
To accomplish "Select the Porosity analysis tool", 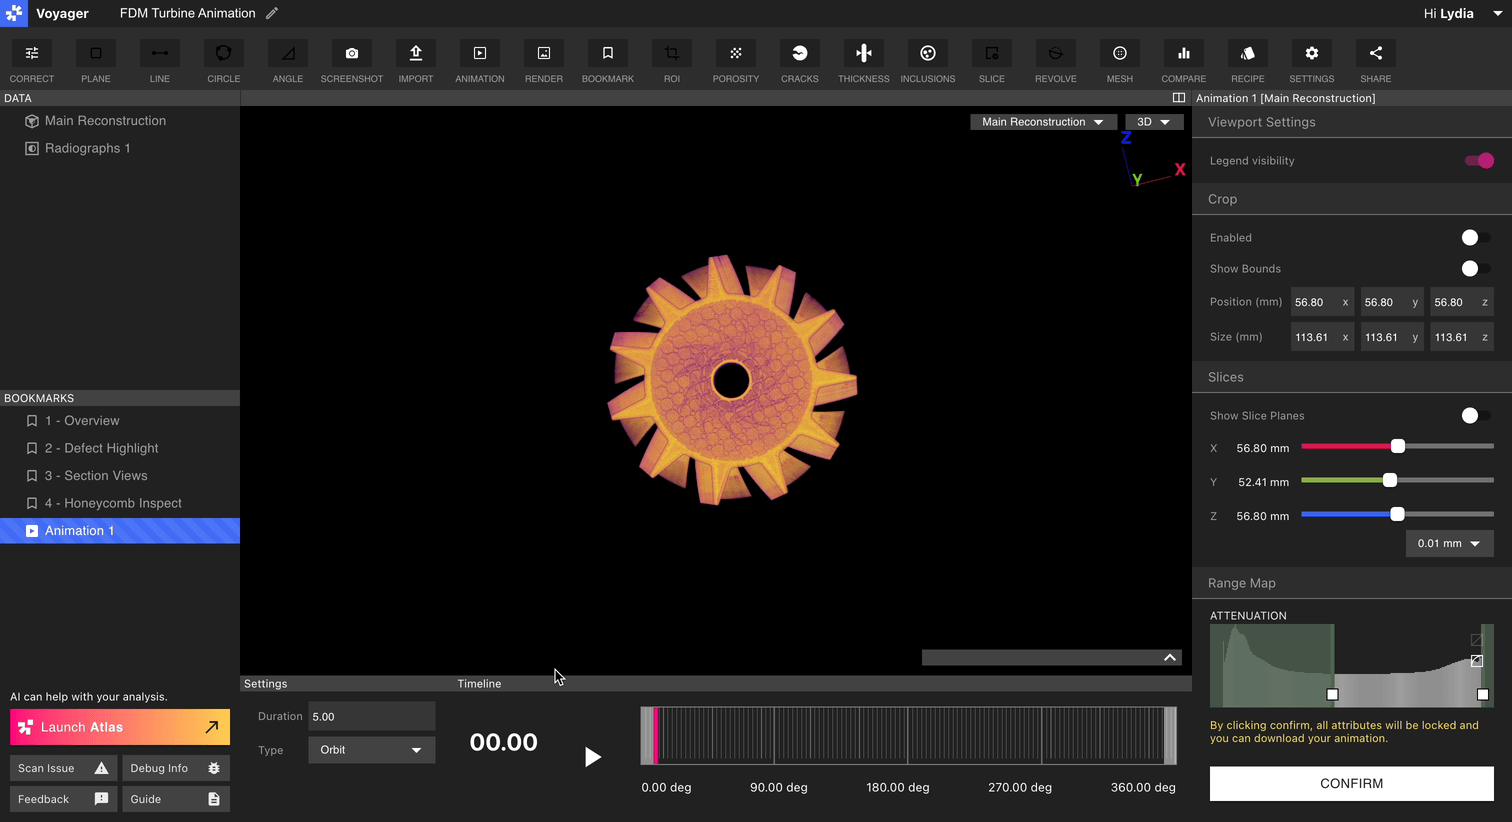I will pos(735,60).
